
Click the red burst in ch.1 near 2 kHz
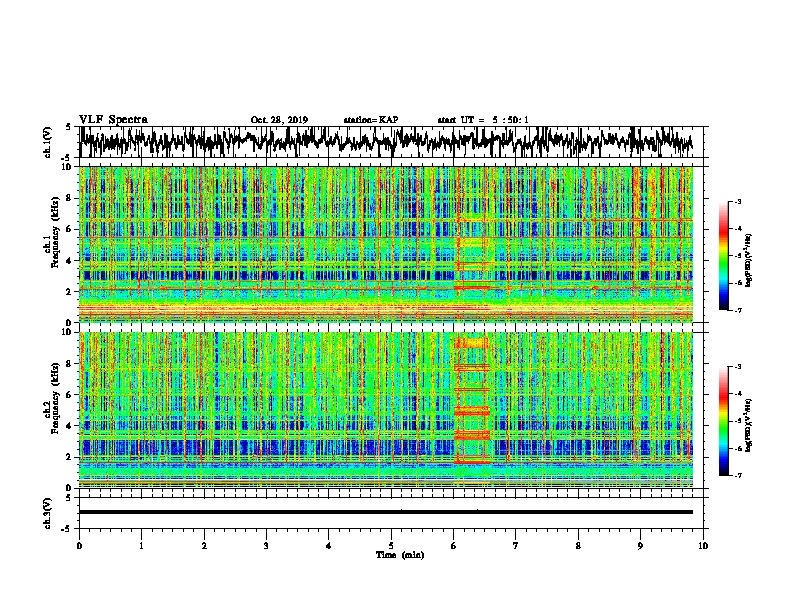coord(472,288)
